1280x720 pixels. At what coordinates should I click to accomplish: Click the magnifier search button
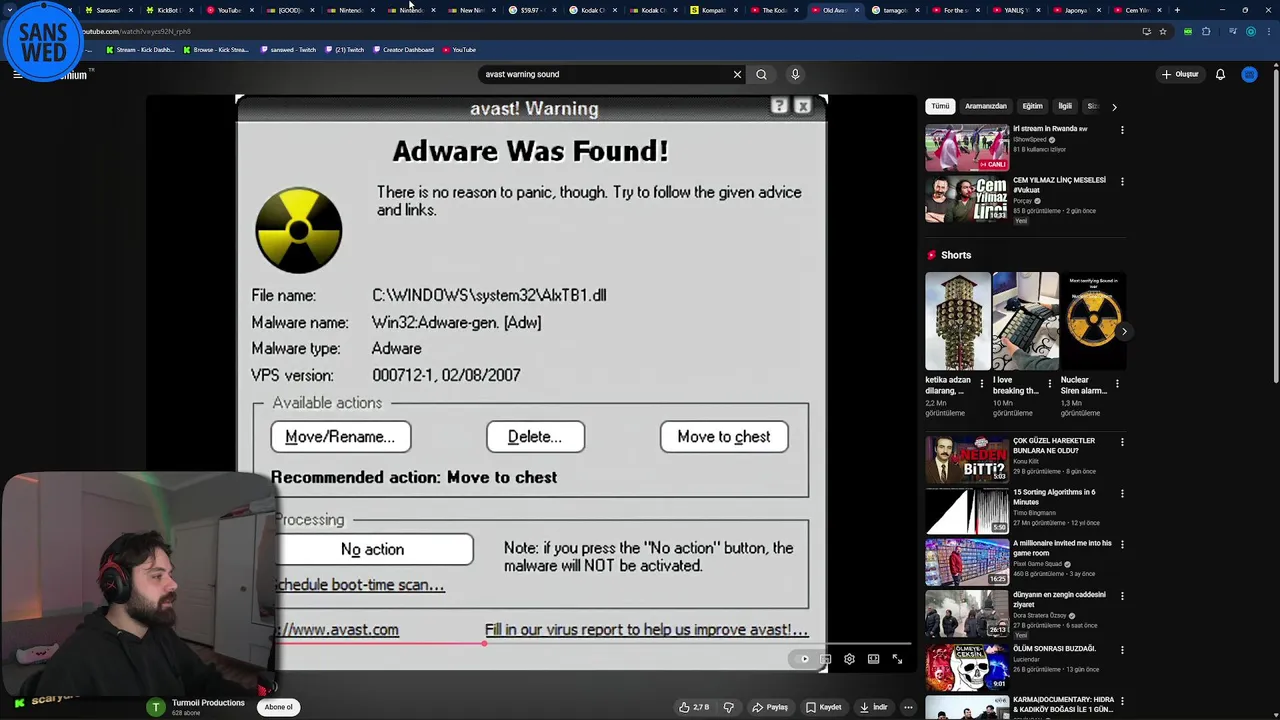click(x=761, y=74)
